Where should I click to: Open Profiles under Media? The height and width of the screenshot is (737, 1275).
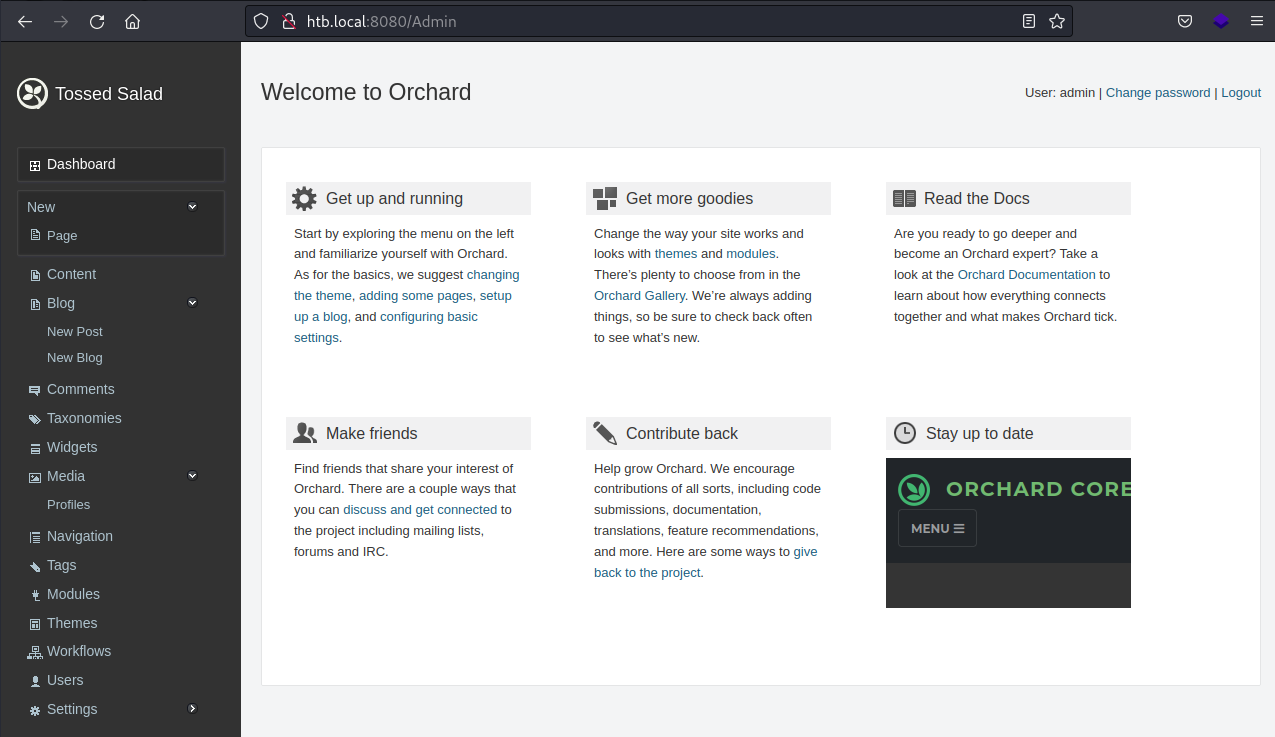point(68,505)
